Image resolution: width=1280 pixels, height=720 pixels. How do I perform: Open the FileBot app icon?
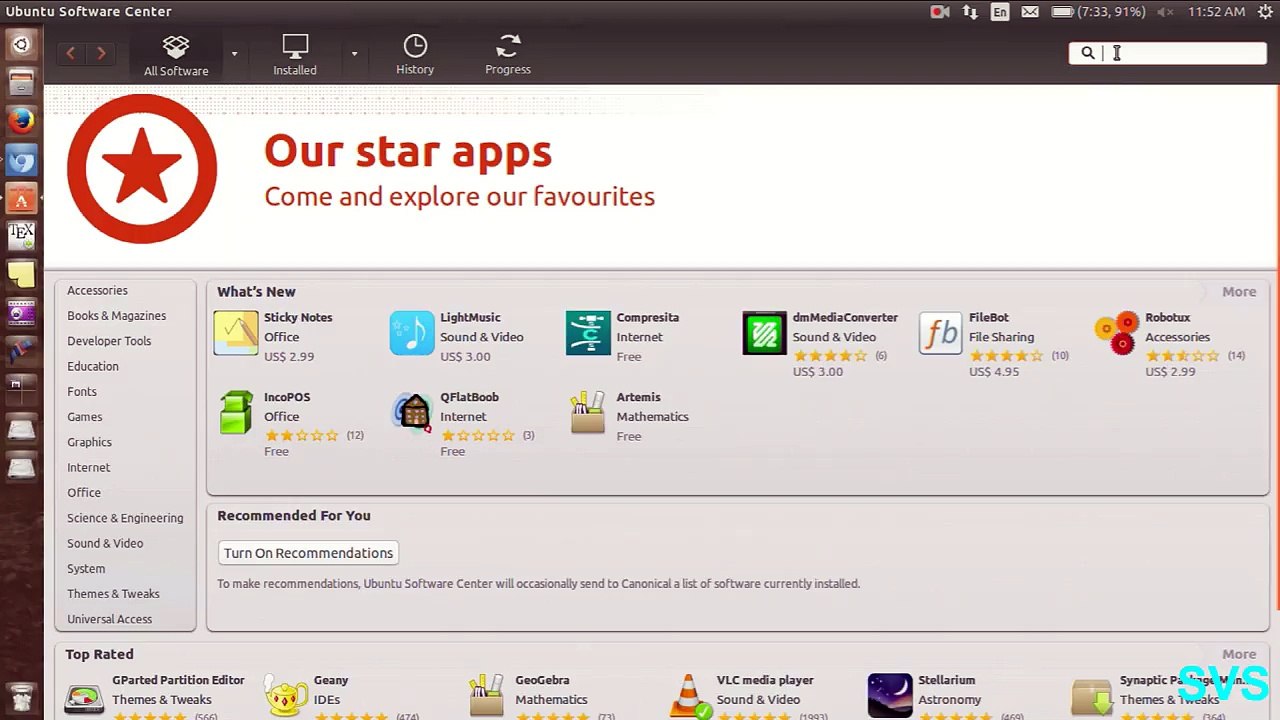click(x=941, y=333)
